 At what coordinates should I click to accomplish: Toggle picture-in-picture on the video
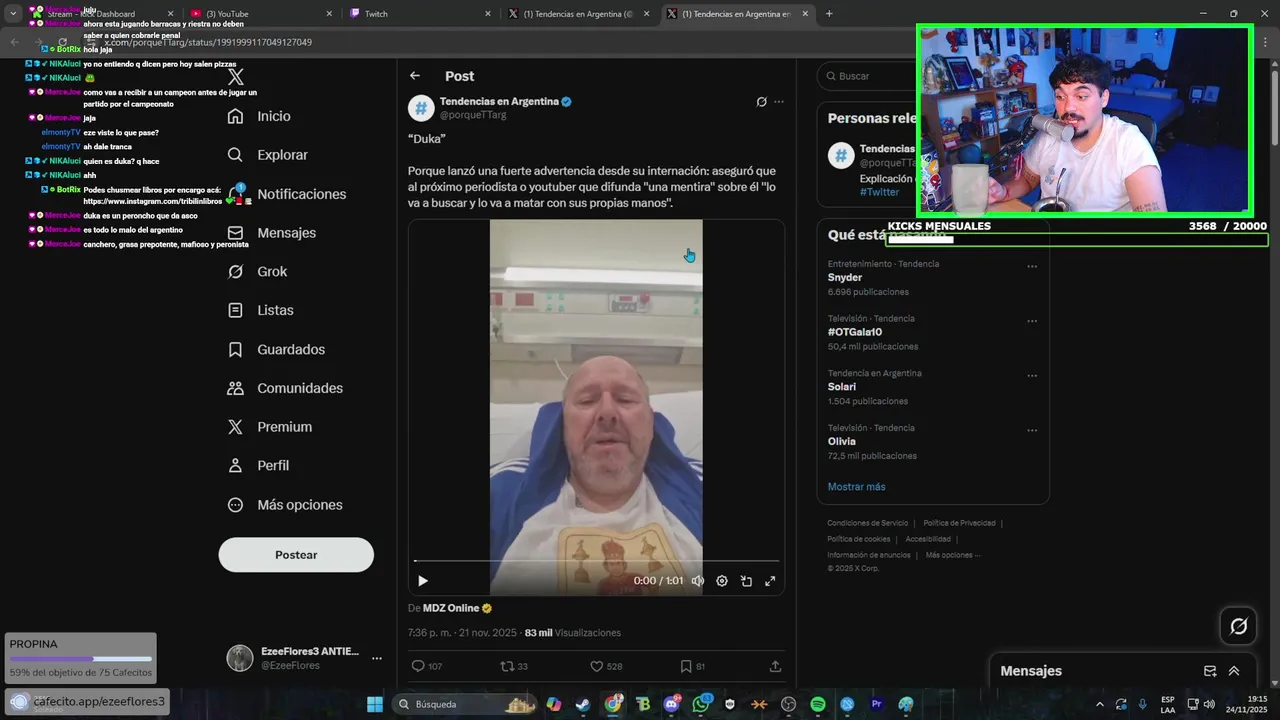[746, 581]
